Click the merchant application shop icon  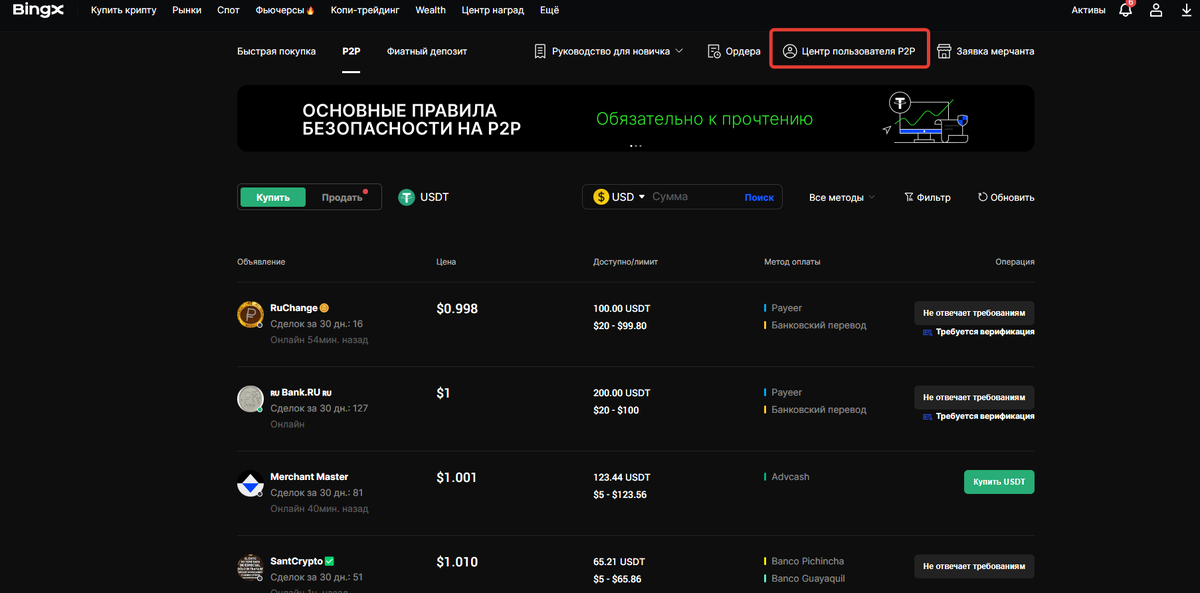click(943, 51)
